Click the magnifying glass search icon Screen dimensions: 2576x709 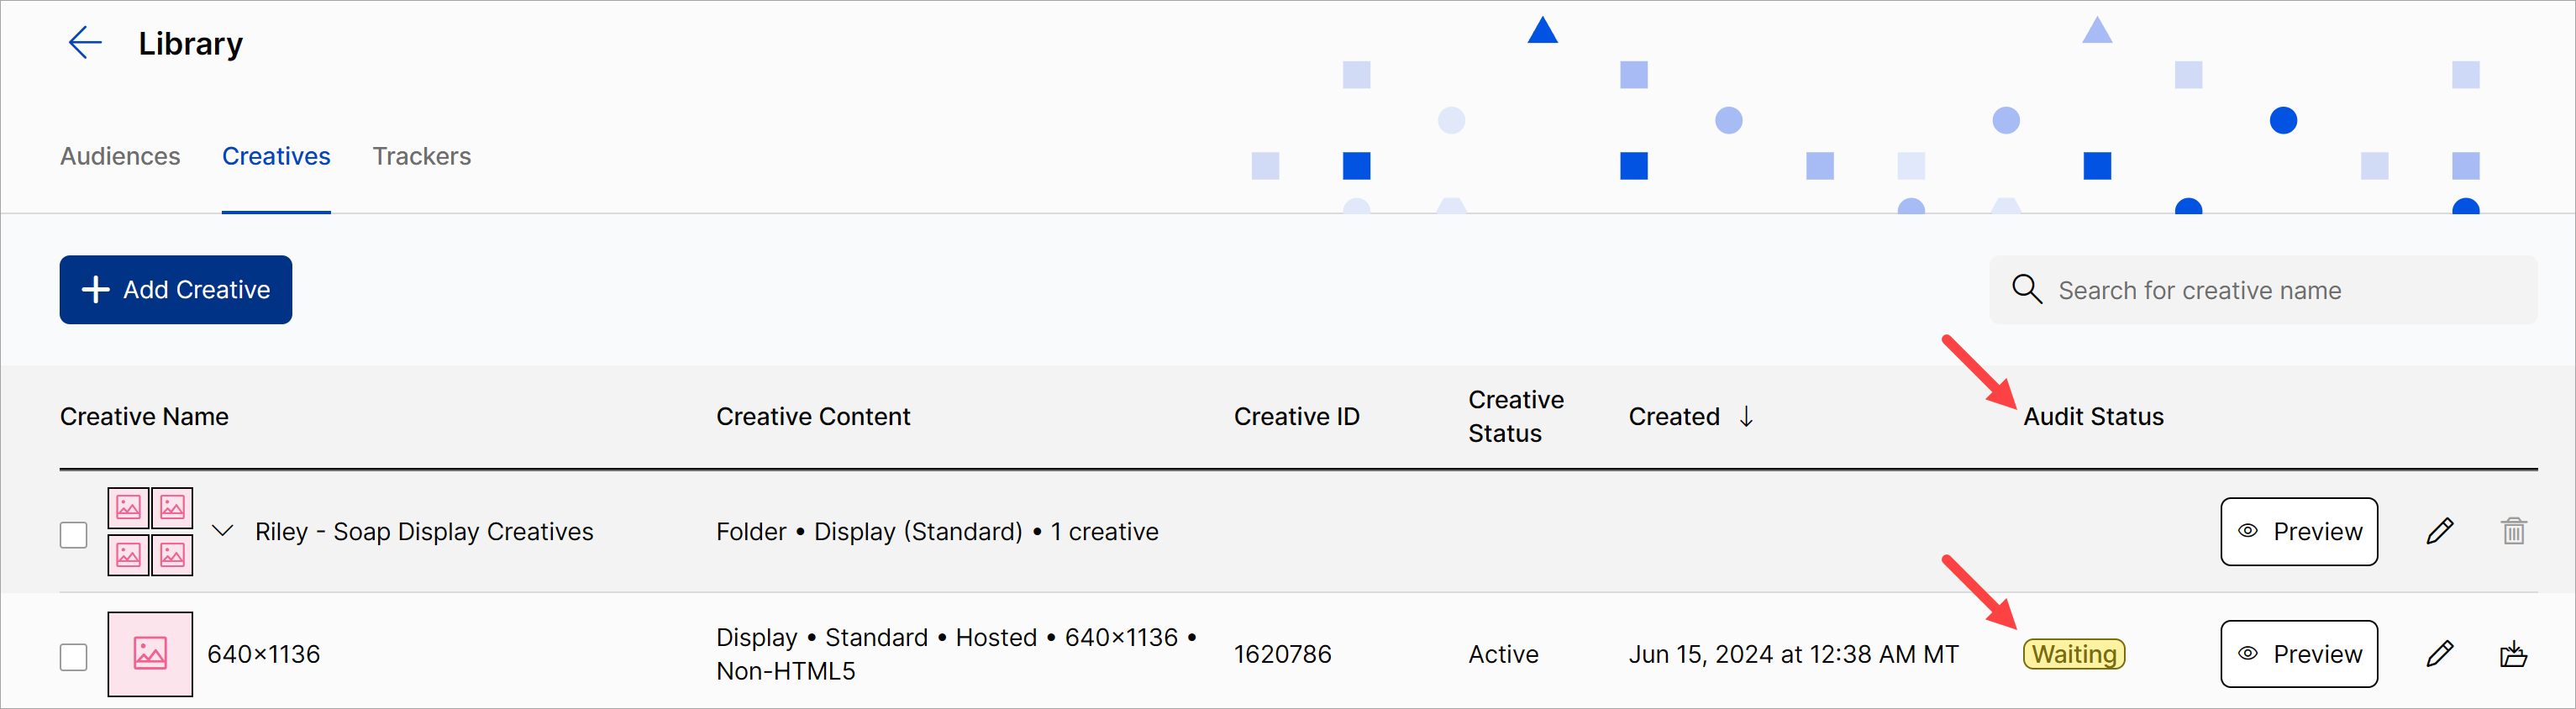[x=2026, y=290]
